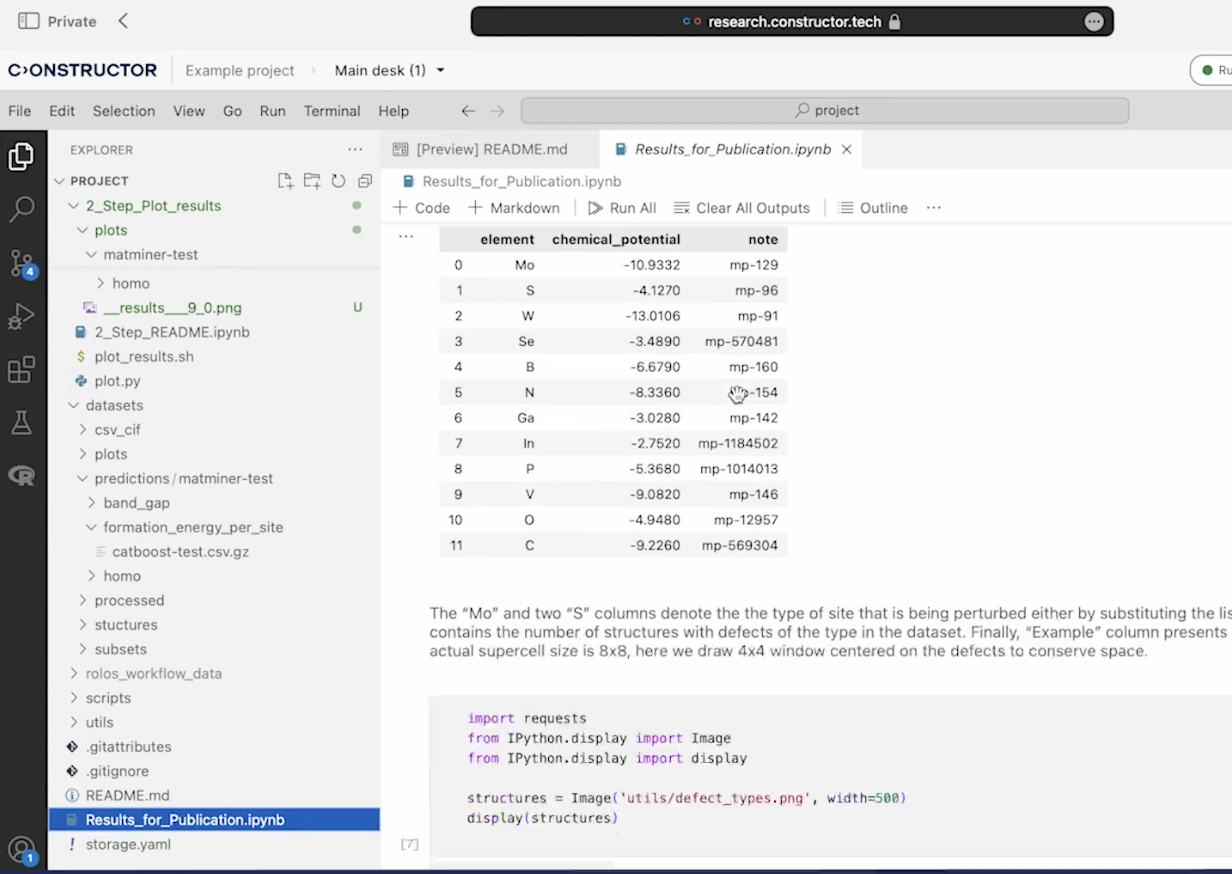Run All notebook cells

click(x=622, y=208)
